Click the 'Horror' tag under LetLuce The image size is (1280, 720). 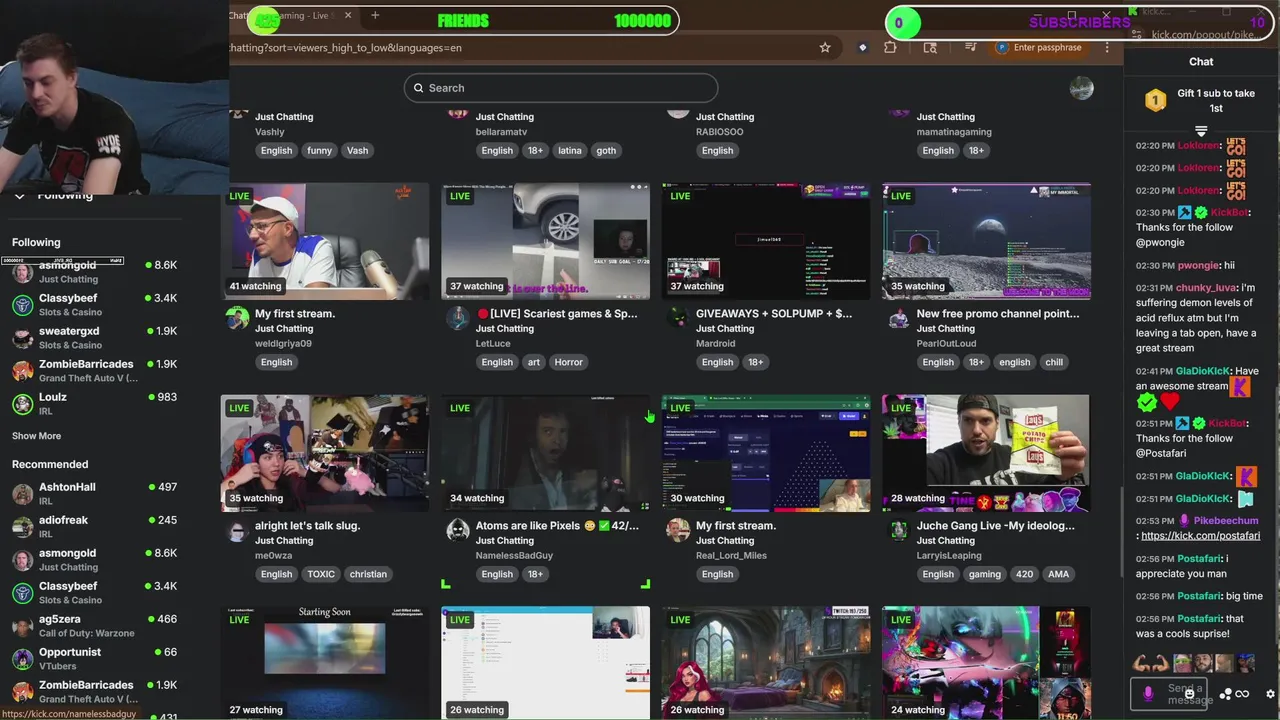(568, 362)
